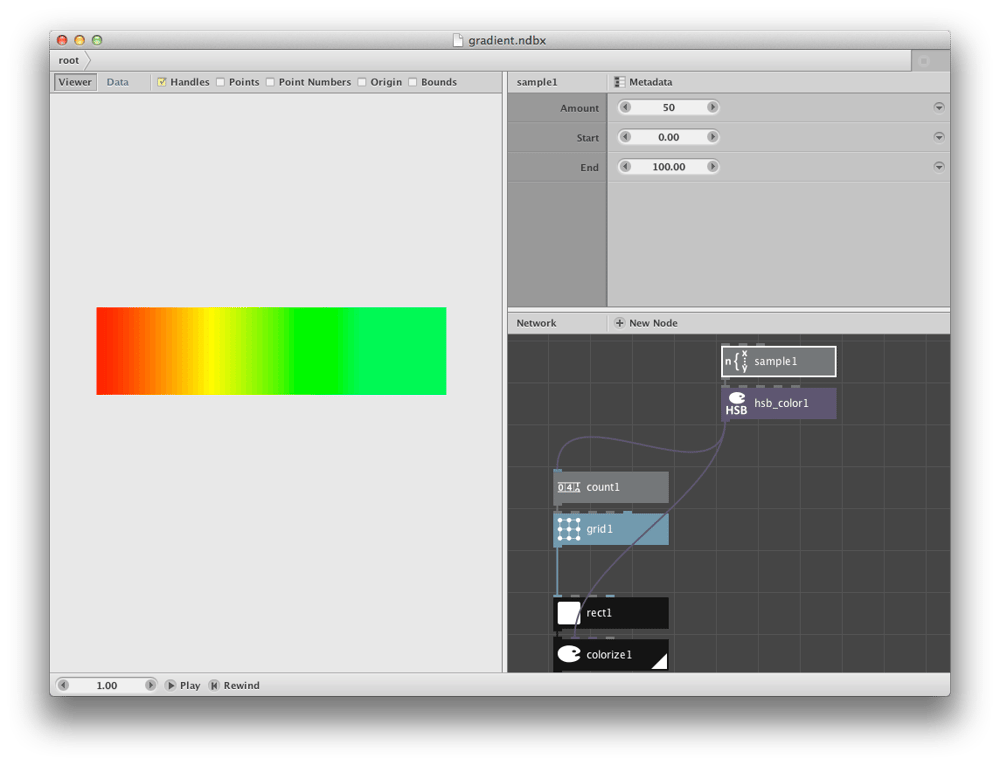Screen dimensions: 1000x765
Task: Click the Metadata button
Action: pos(643,82)
